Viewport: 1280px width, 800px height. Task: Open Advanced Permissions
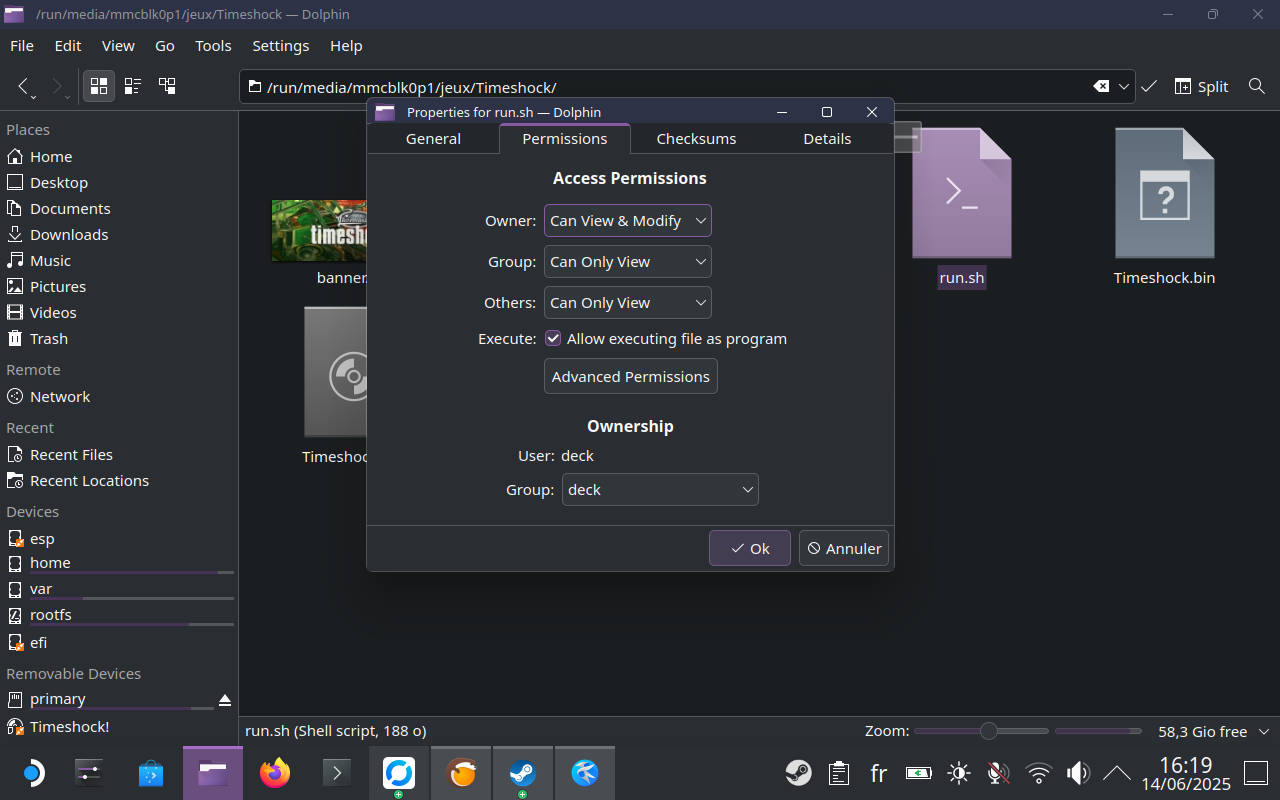pyautogui.click(x=631, y=377)
